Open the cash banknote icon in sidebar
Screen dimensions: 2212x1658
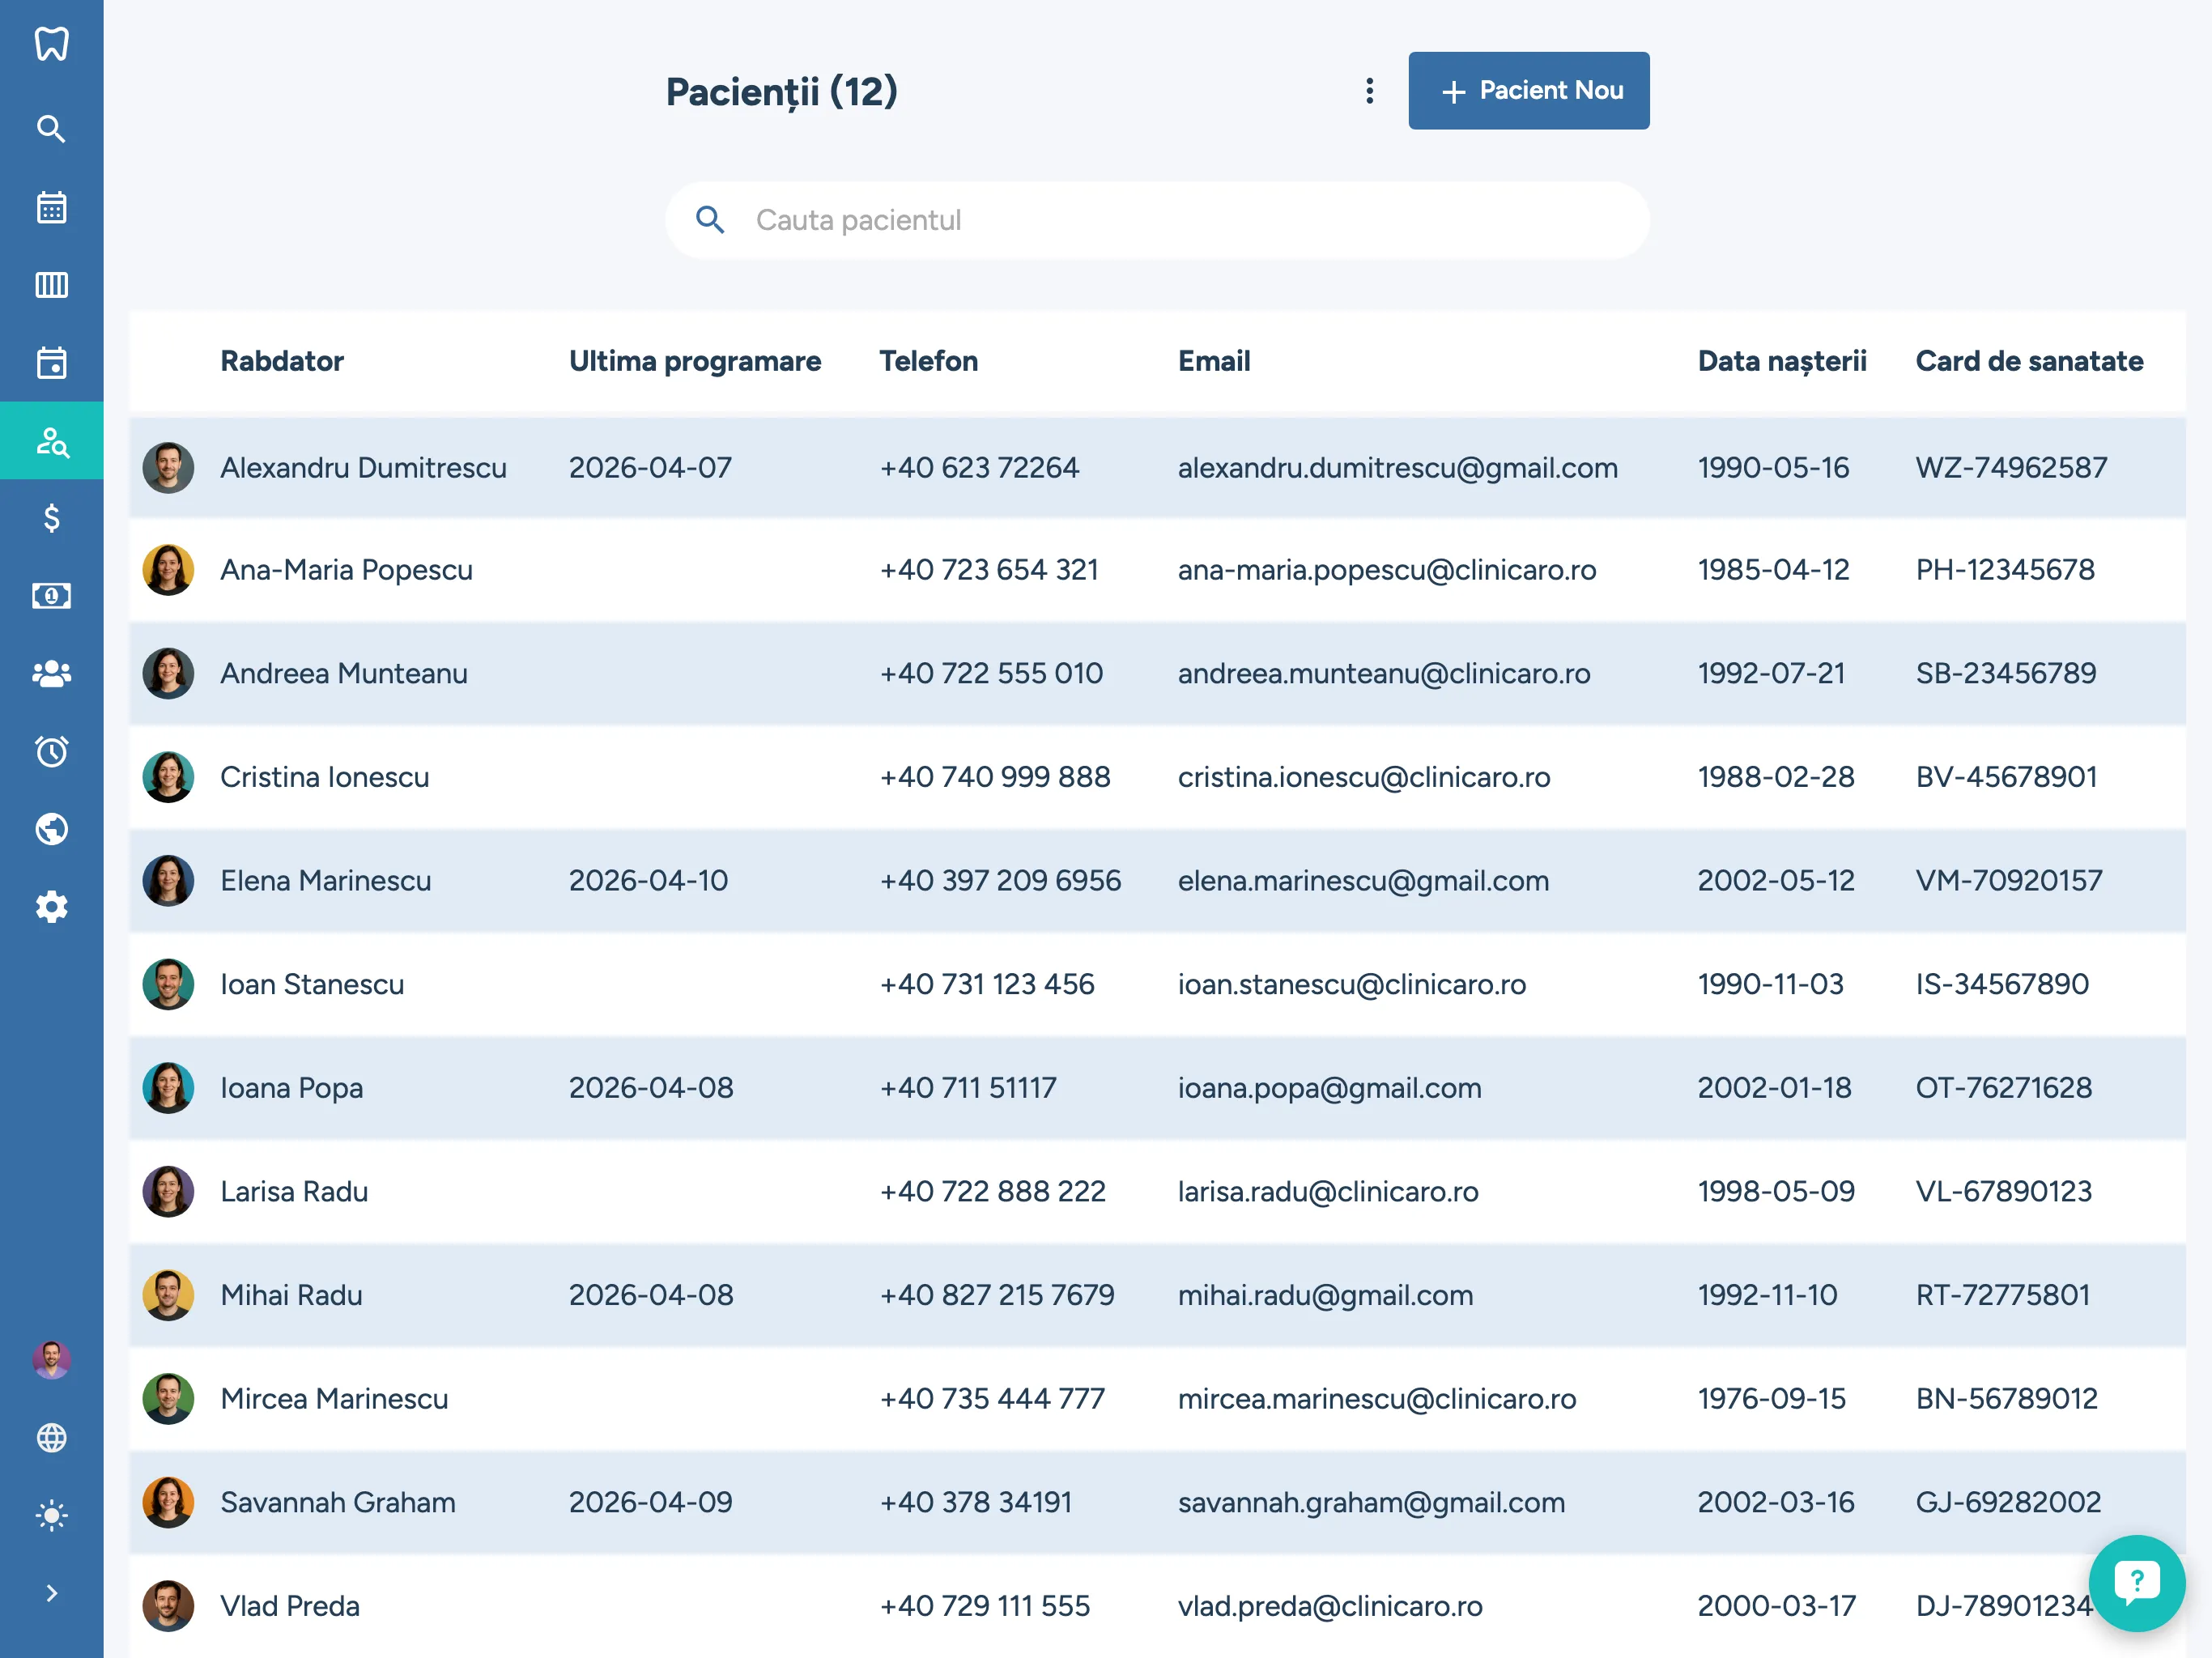click(51, 596)
